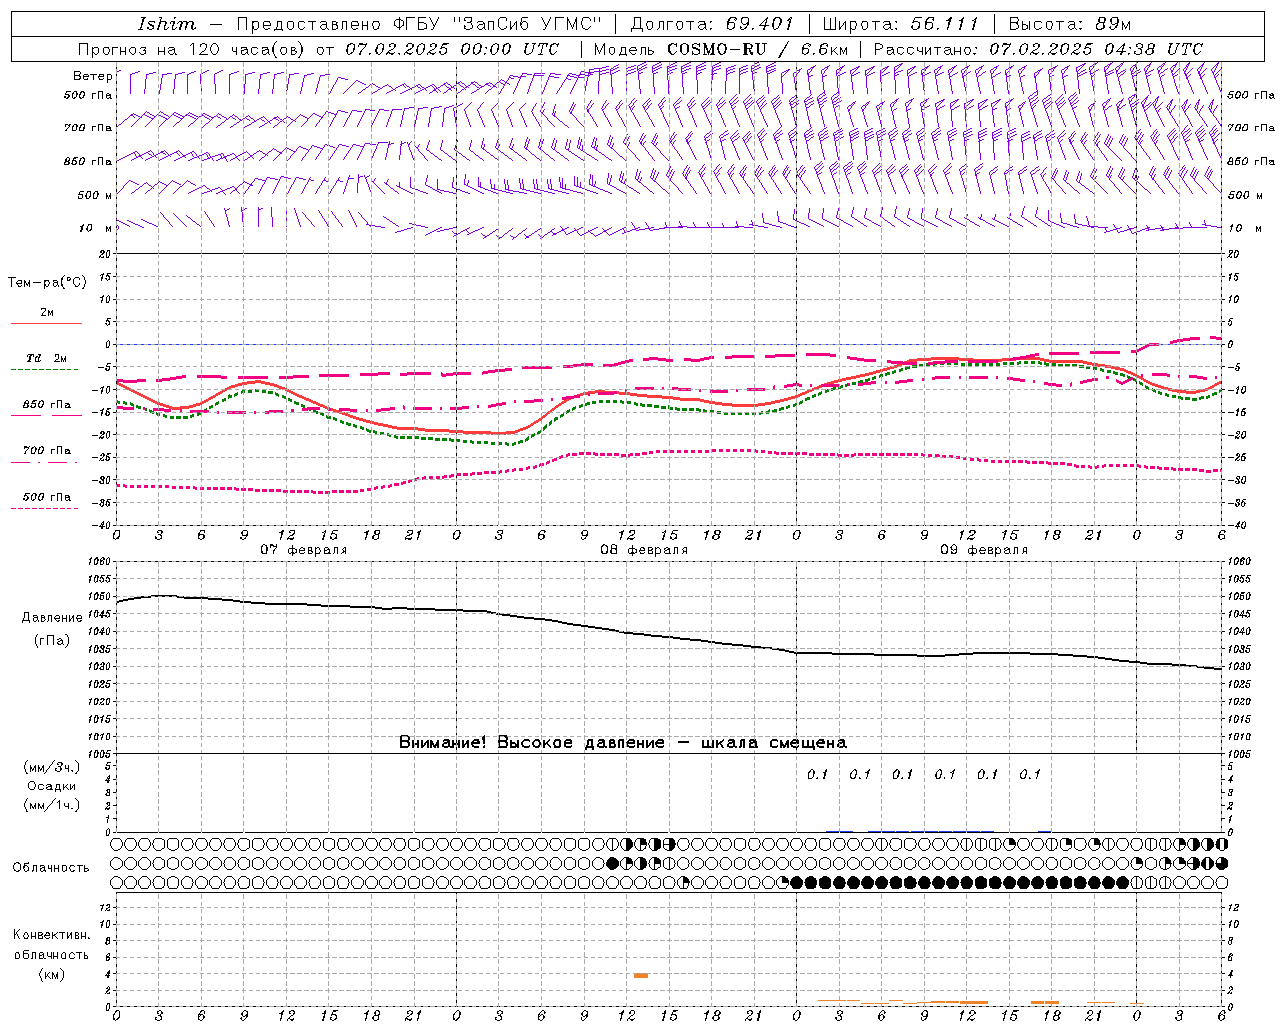Click the blue zero-degree line in temperature chart
The width and height of the screenshot is (1280, 1024).
point(669,344)
